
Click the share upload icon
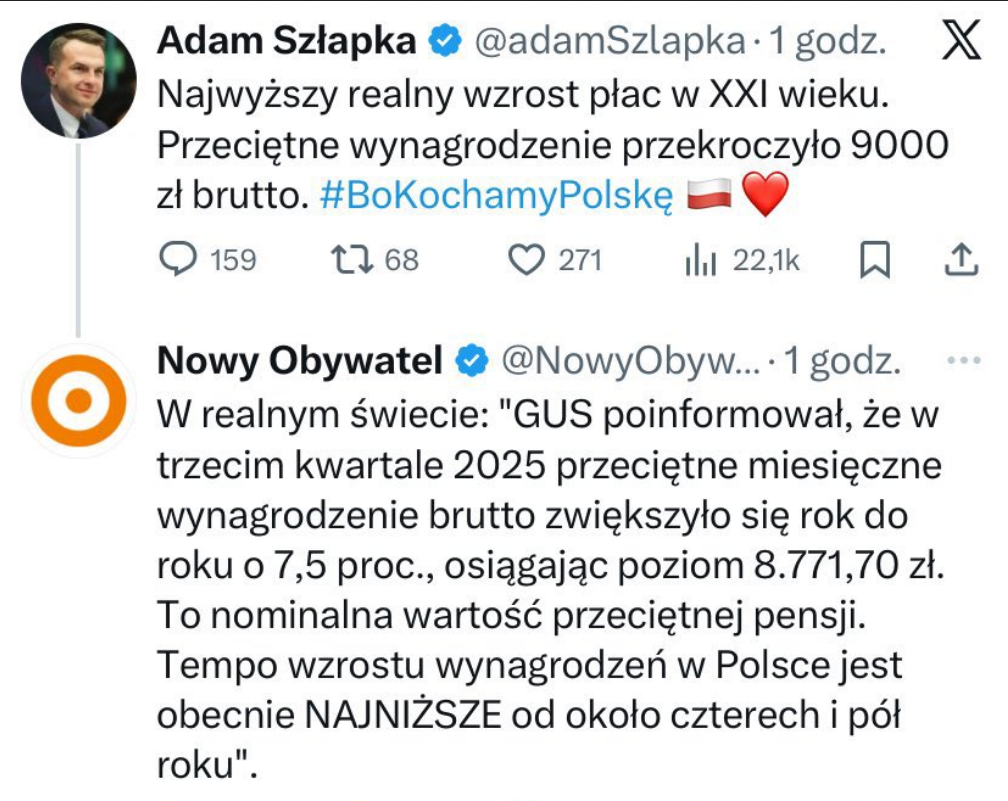pyautogui.click(x=960, y=260)
